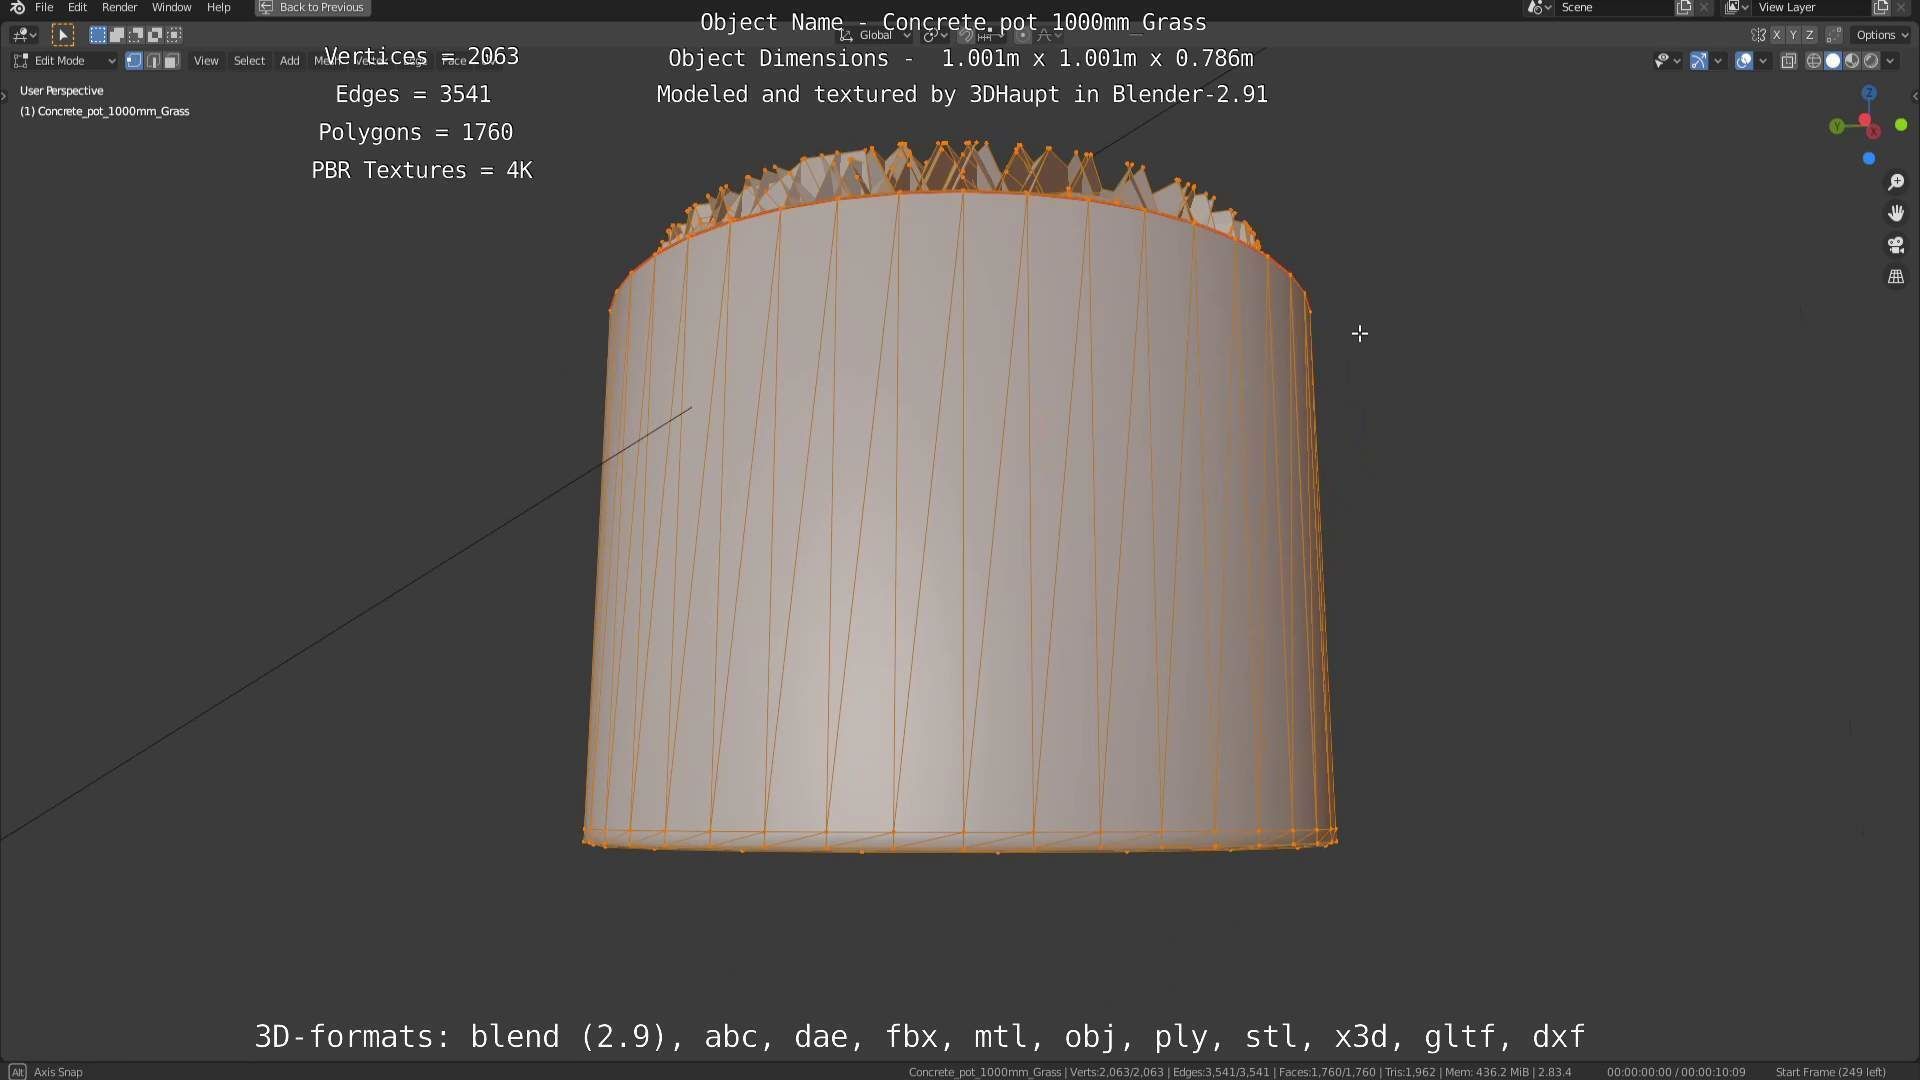
Task: Create a new scene
Action: (x=1684, y=7)
